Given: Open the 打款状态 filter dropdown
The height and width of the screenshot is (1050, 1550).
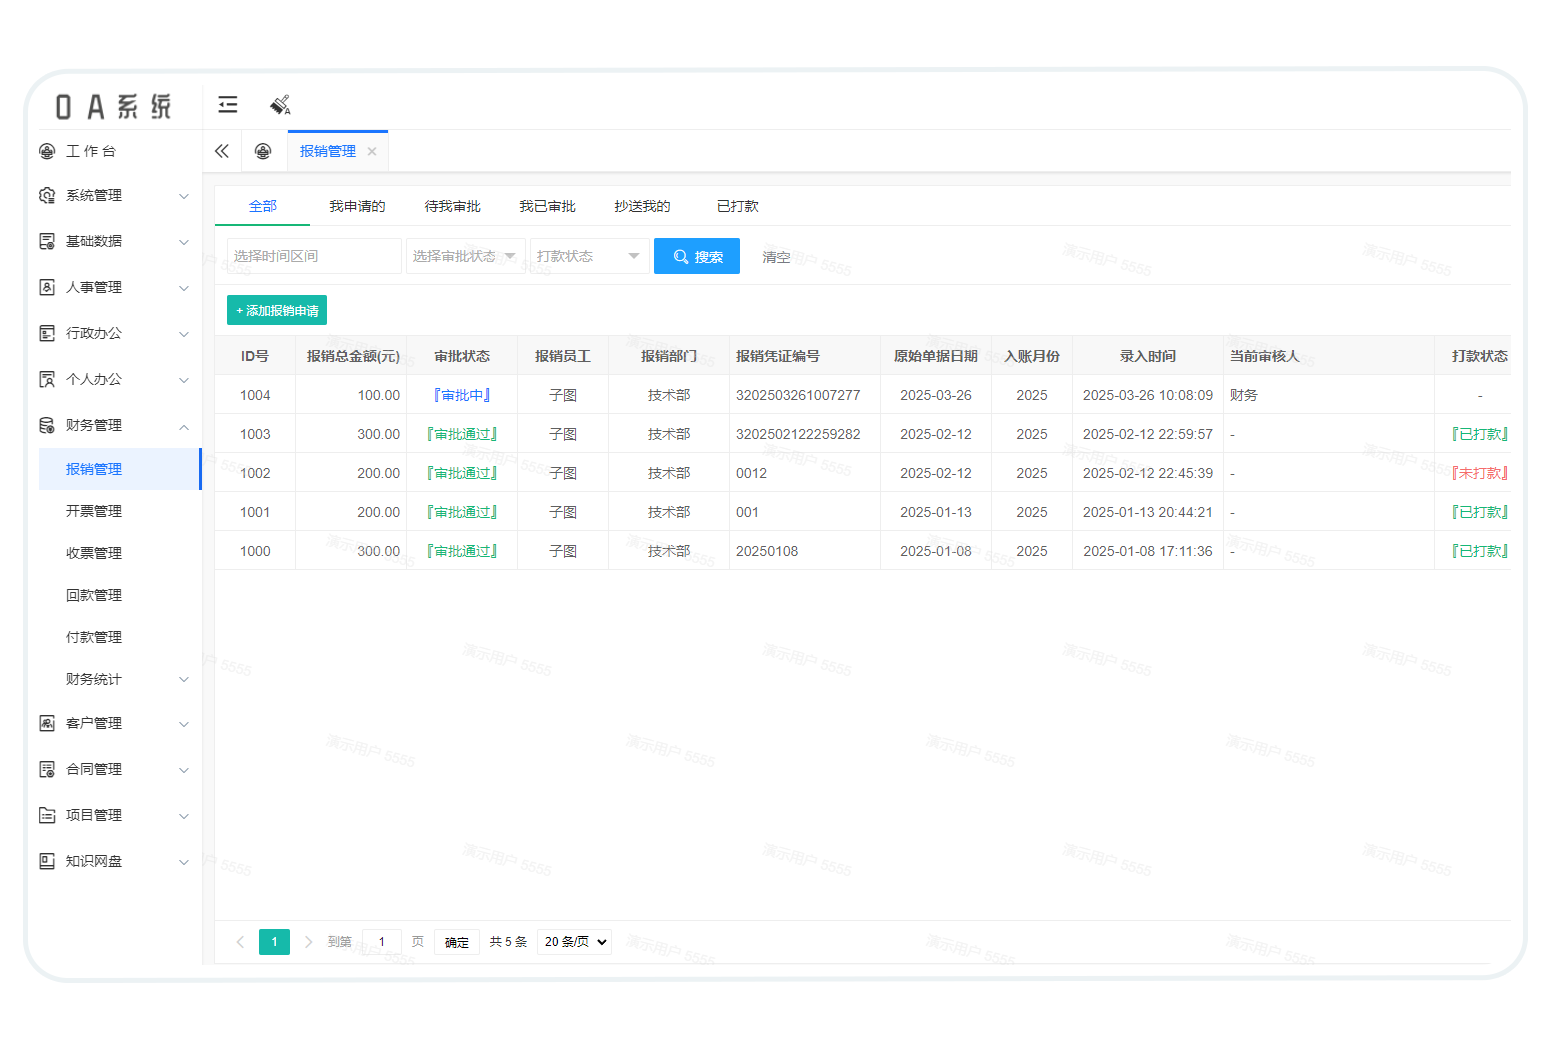Looking at the screenshot, I should coord(589,256).
